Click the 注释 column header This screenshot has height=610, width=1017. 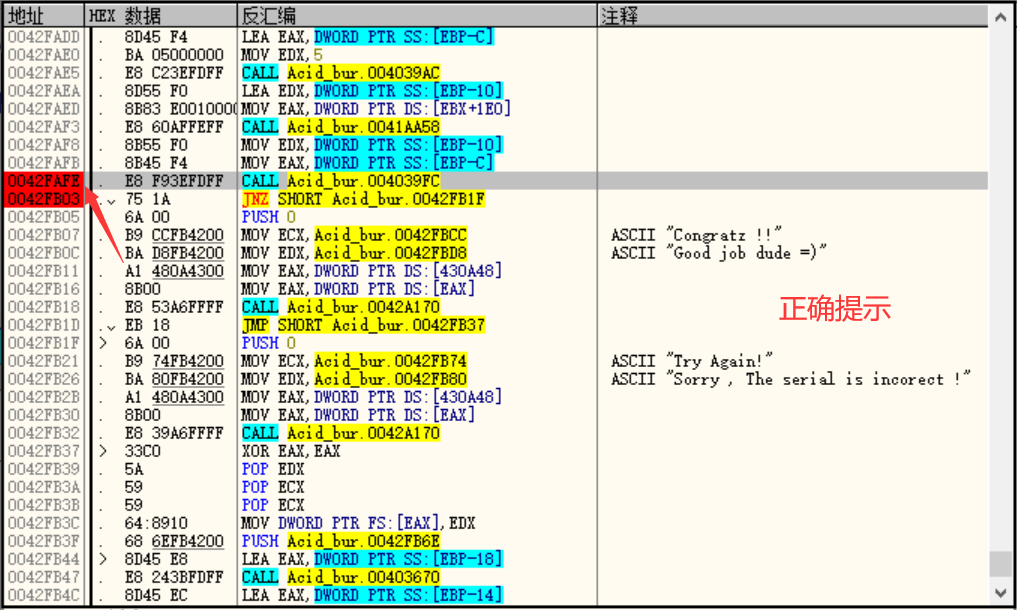coord(792,16)
